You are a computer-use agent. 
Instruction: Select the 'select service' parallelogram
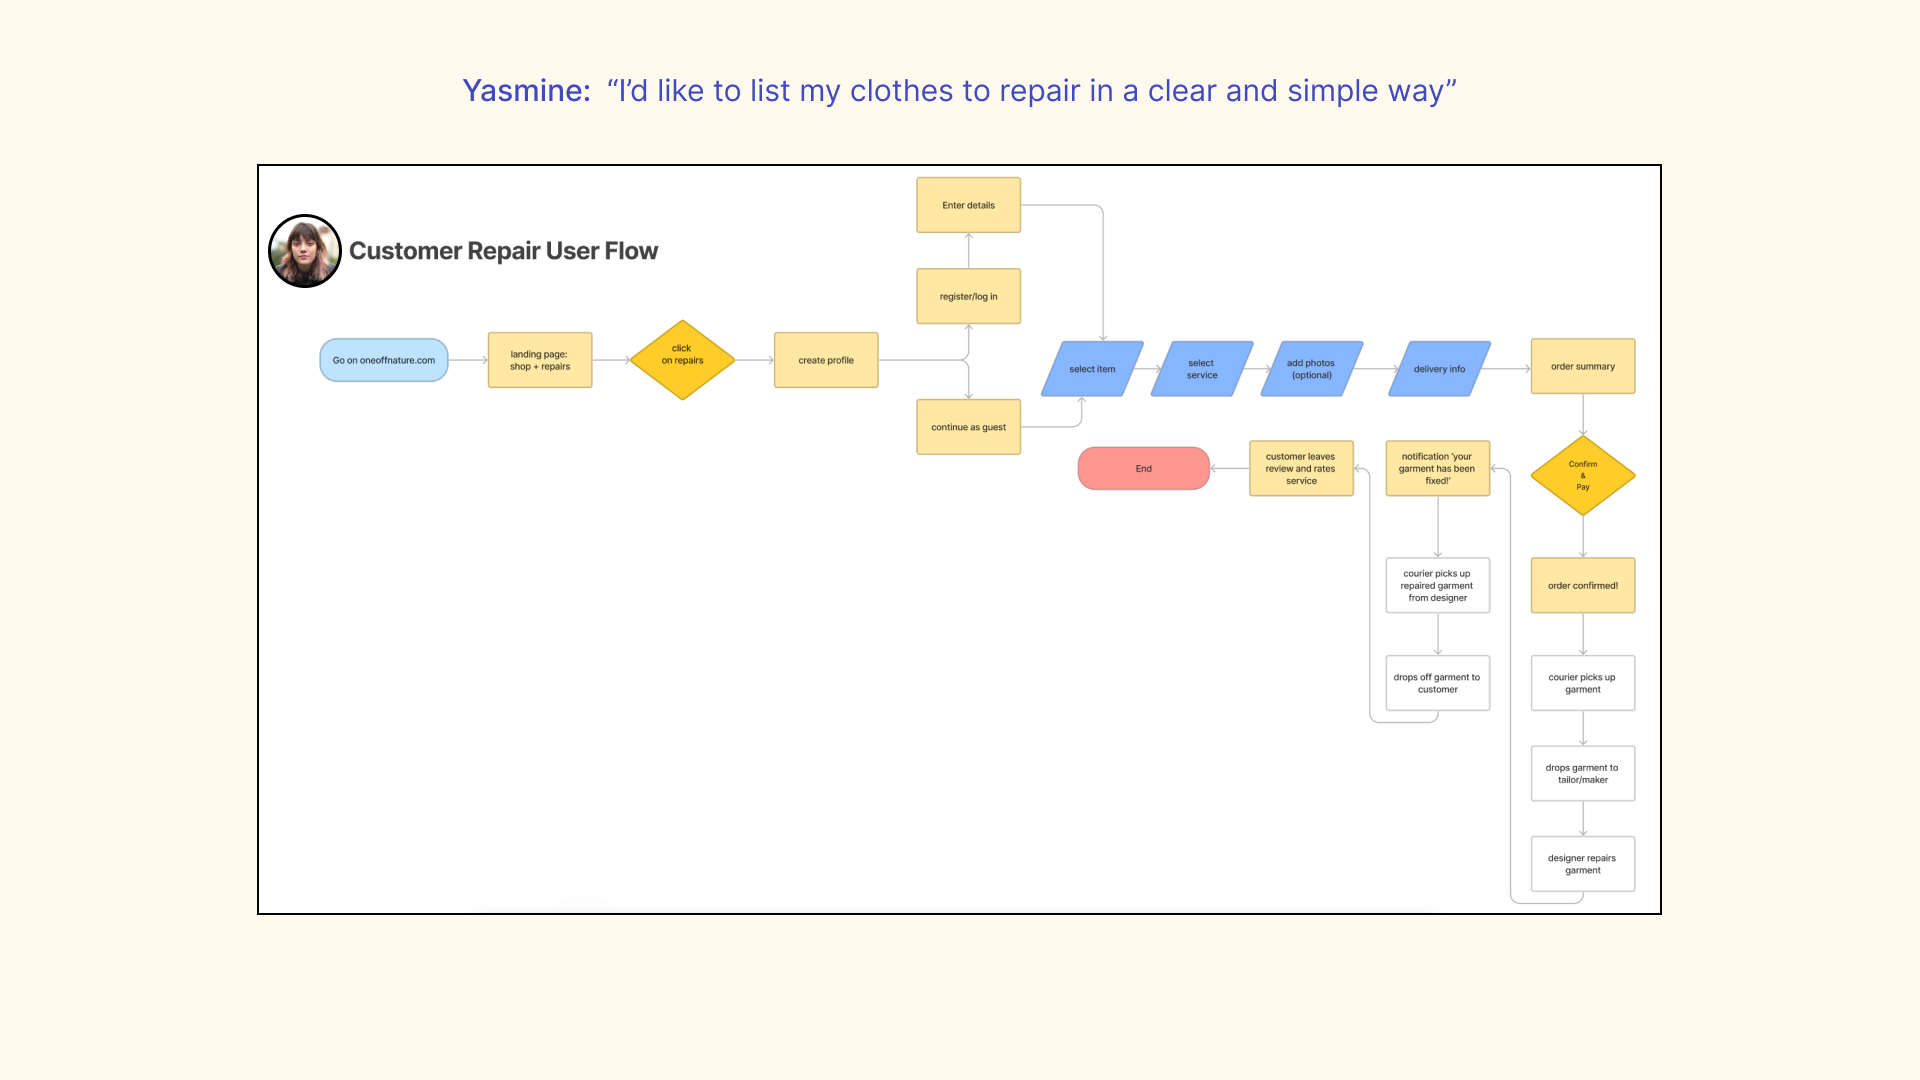point(1202,369)
